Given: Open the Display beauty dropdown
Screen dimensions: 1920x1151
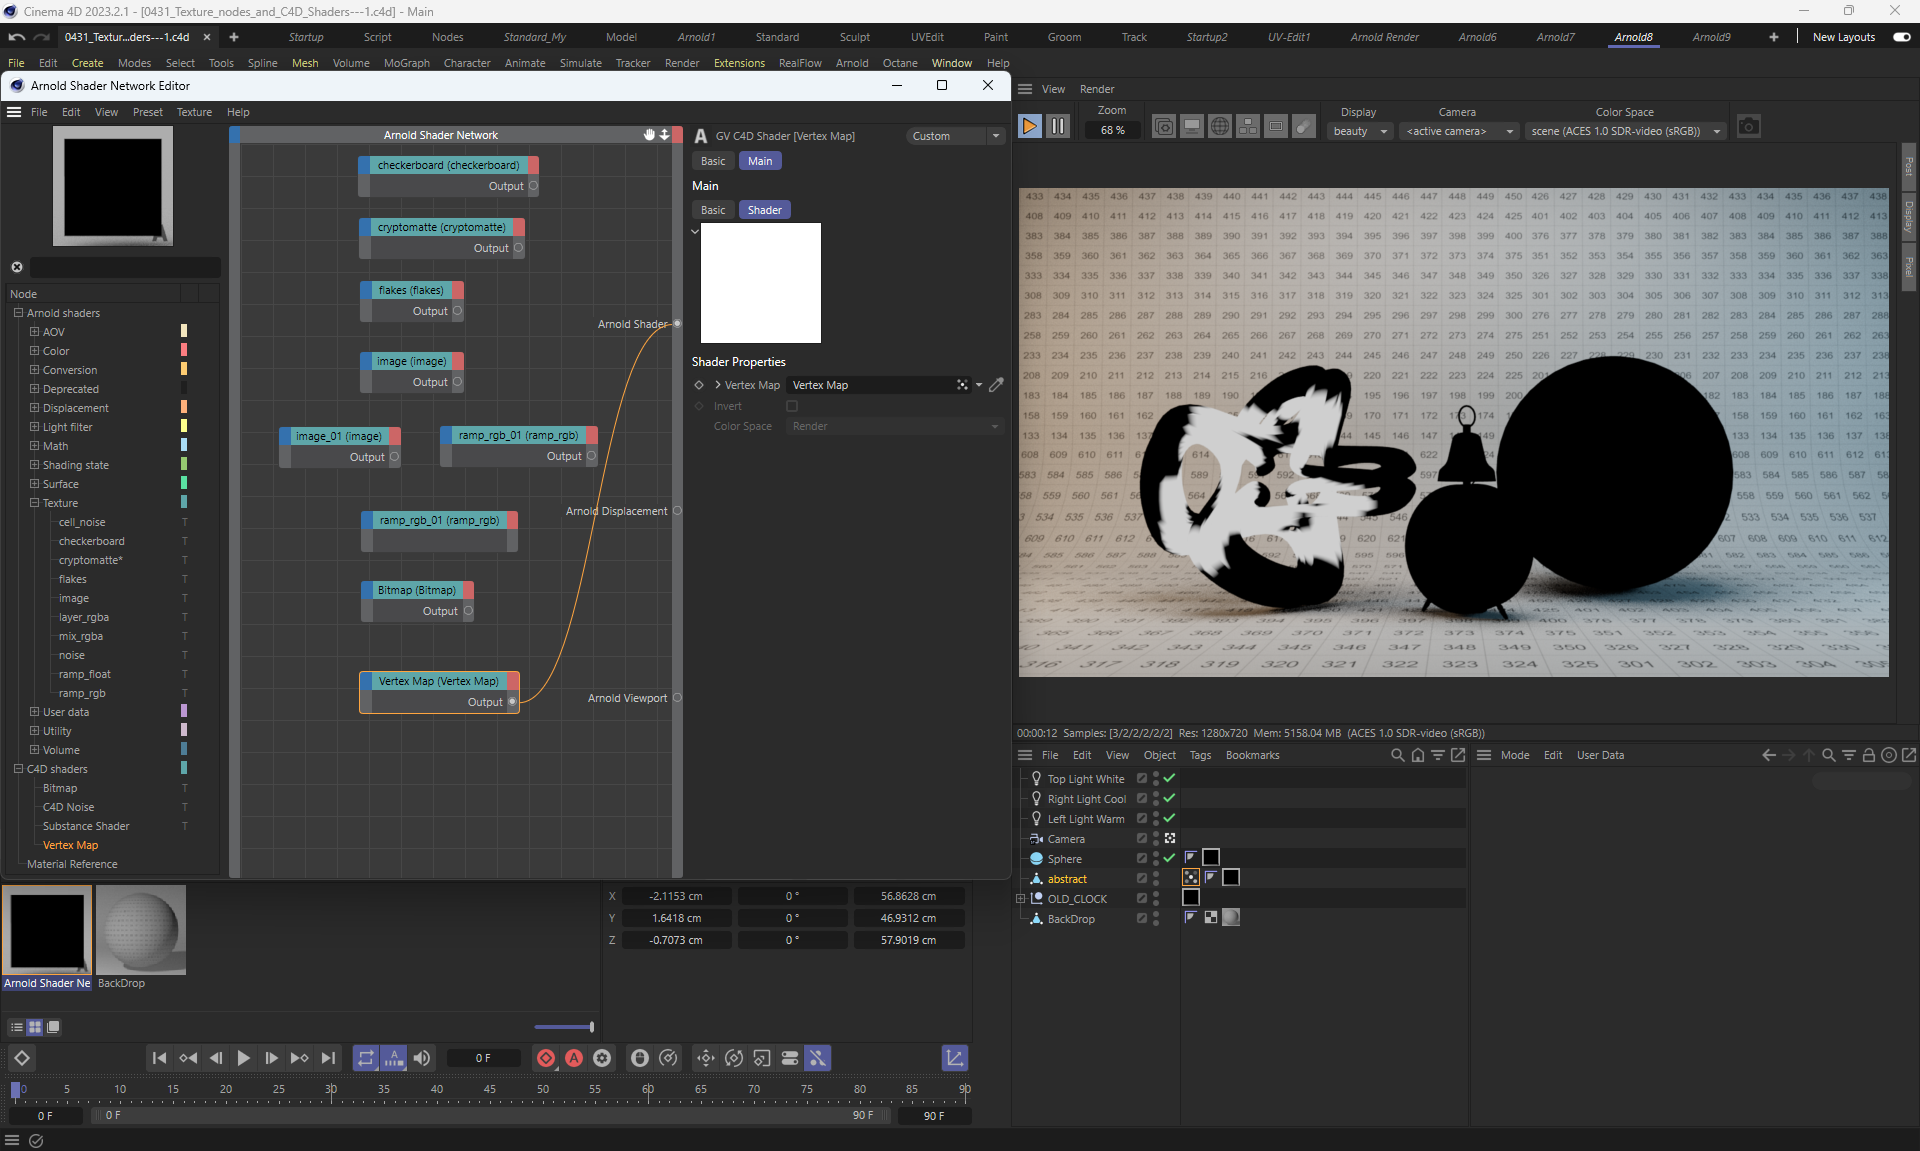Looking at the screenshot, I should 1360,131.
